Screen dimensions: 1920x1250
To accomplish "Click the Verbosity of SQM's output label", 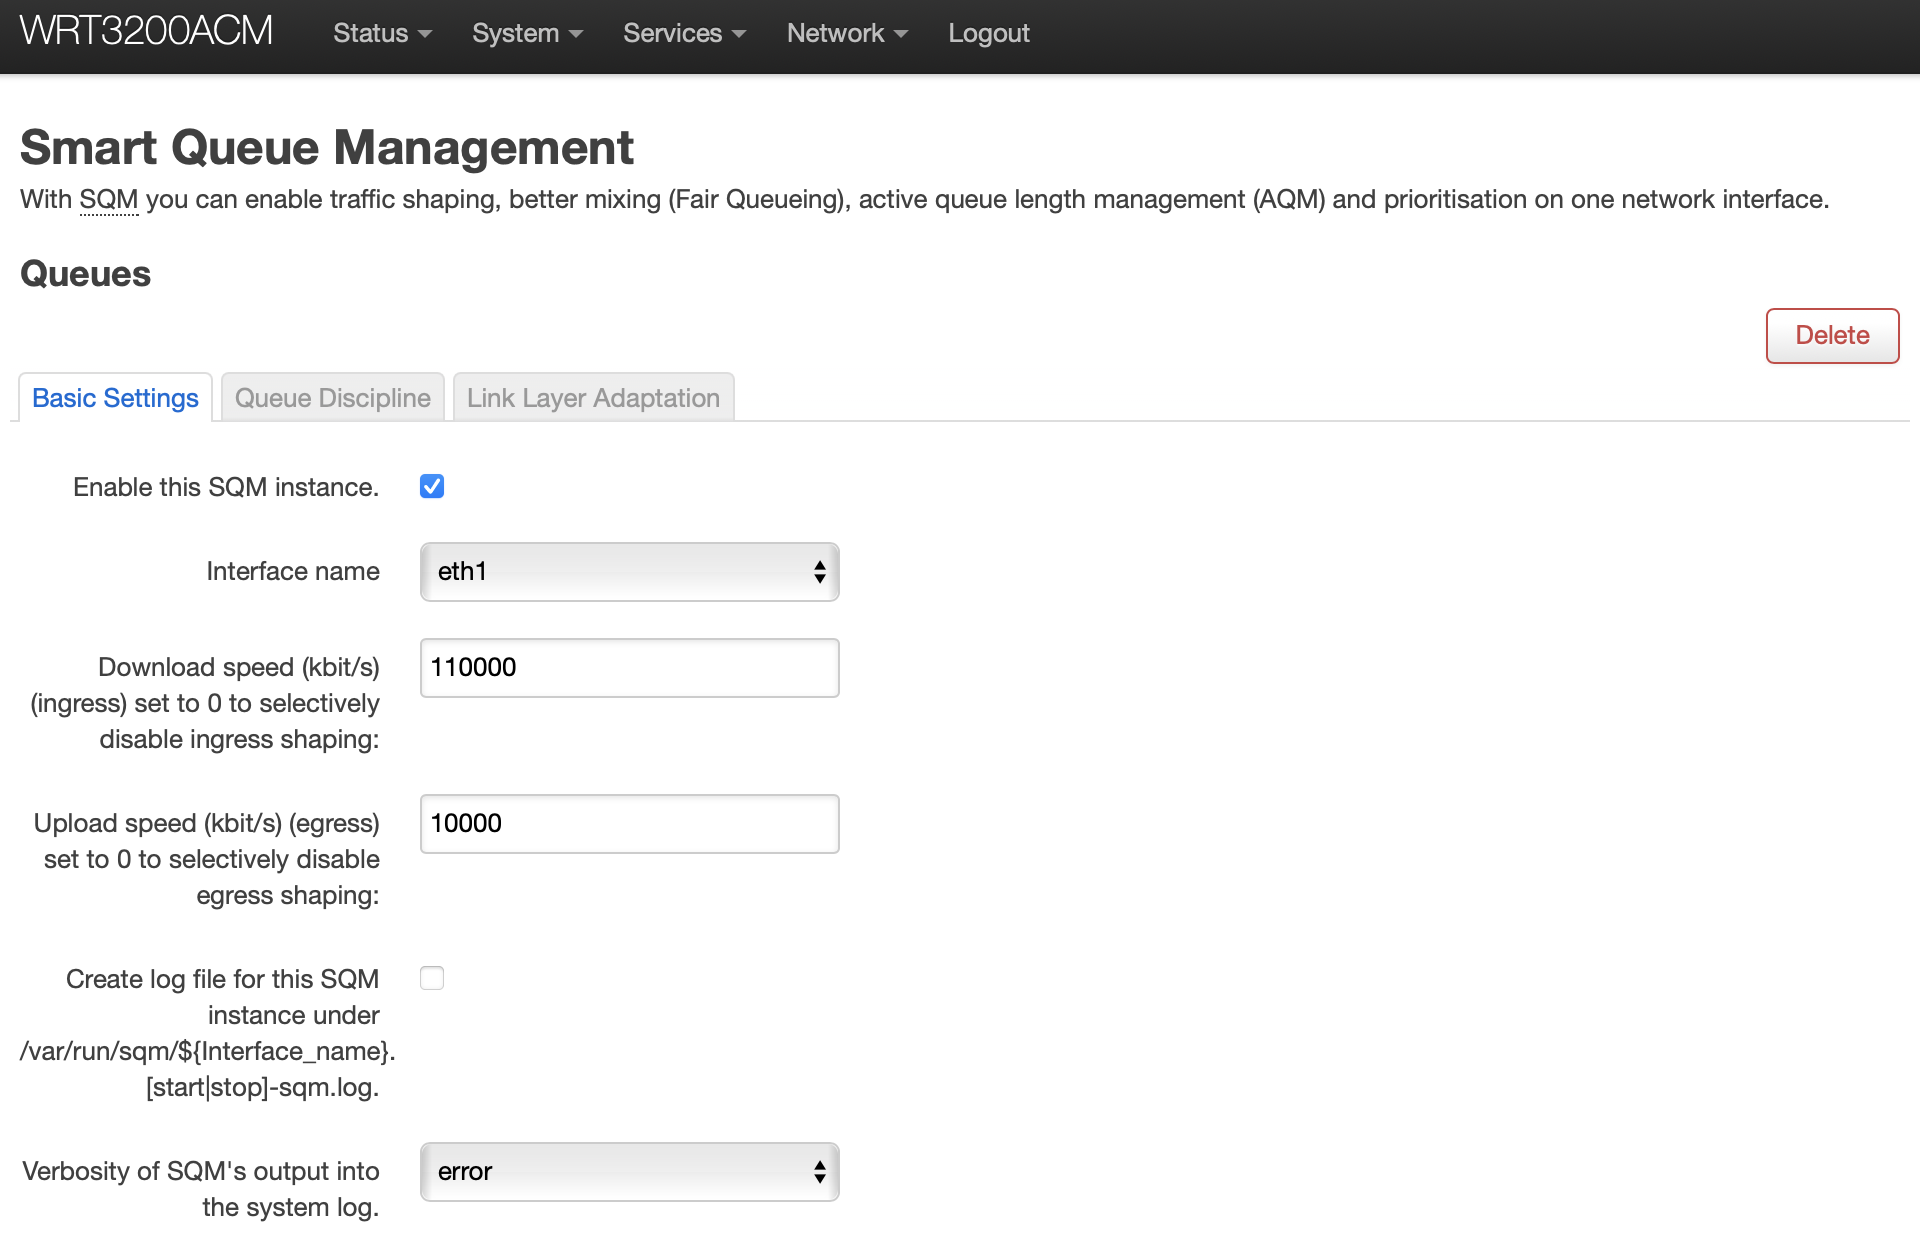I will (x=201, y=1189).
